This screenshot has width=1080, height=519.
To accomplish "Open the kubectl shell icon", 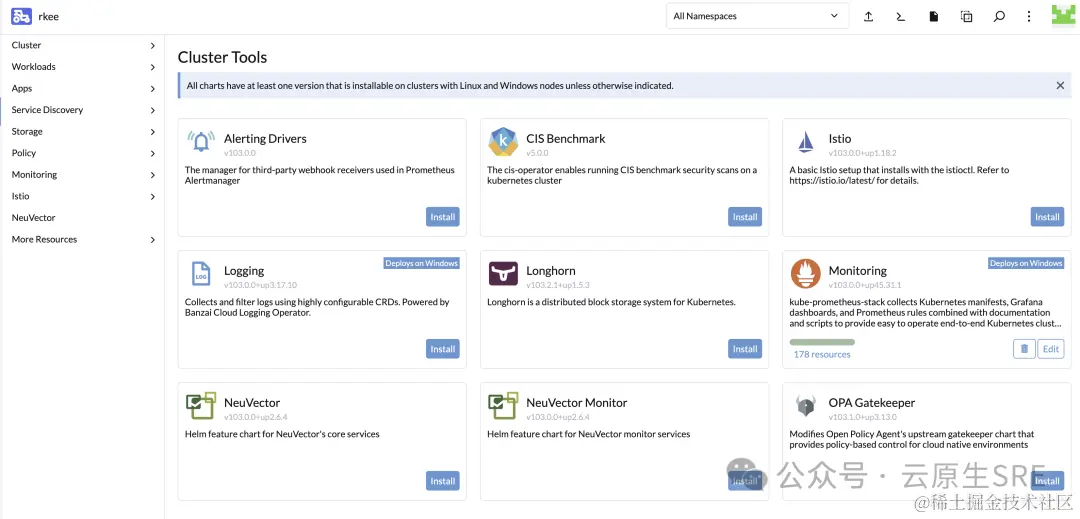I will point(900,17).
